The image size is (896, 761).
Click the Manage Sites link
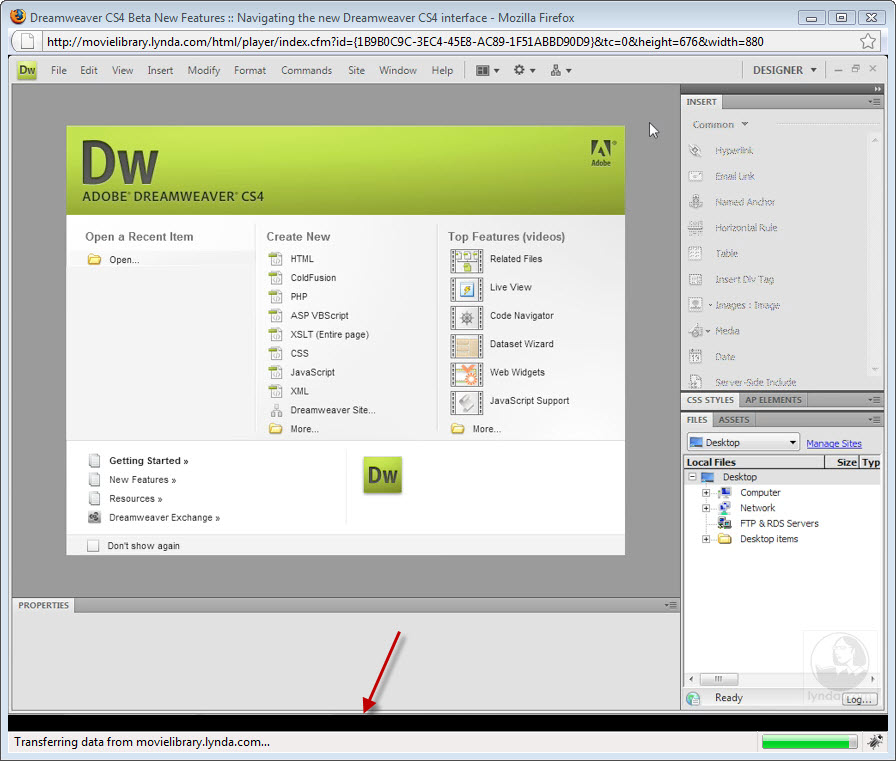(834, 443)
